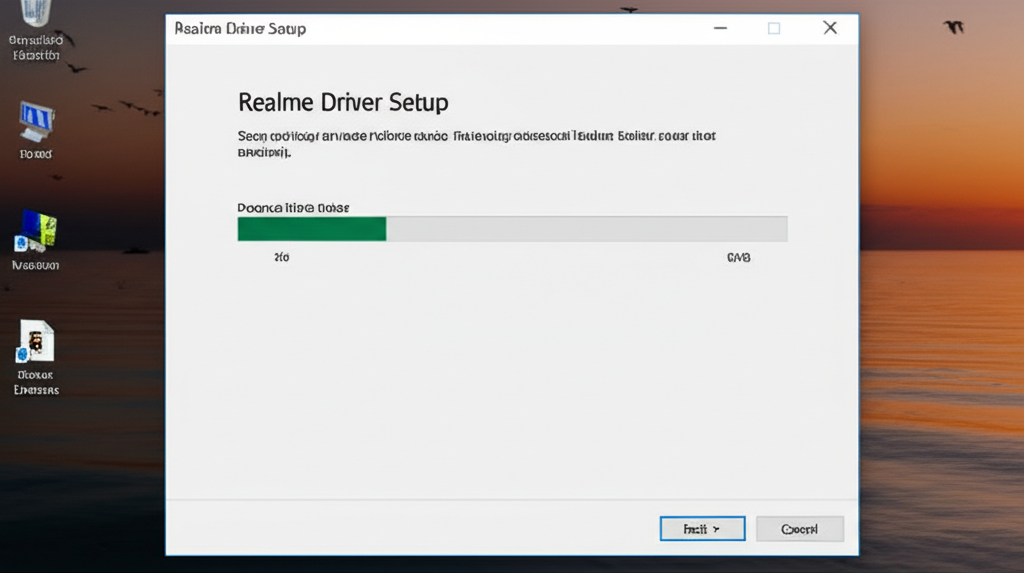Click the Realme Driver Setup heading

pyautogui.click(x=343, y=103)
